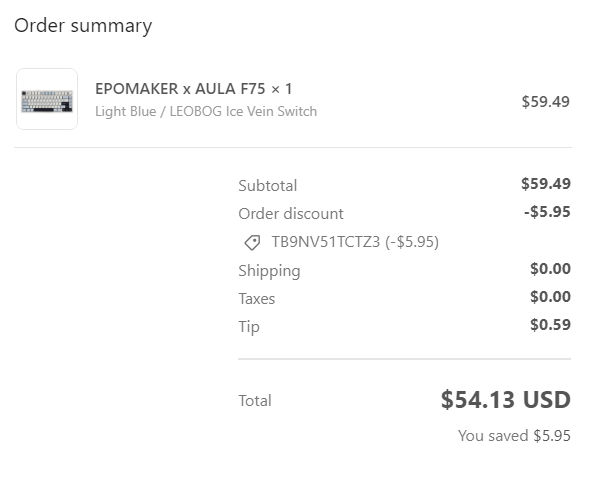The image size is (608, 495).
Task: Click the Total label
Action: [x=254, y=400]
